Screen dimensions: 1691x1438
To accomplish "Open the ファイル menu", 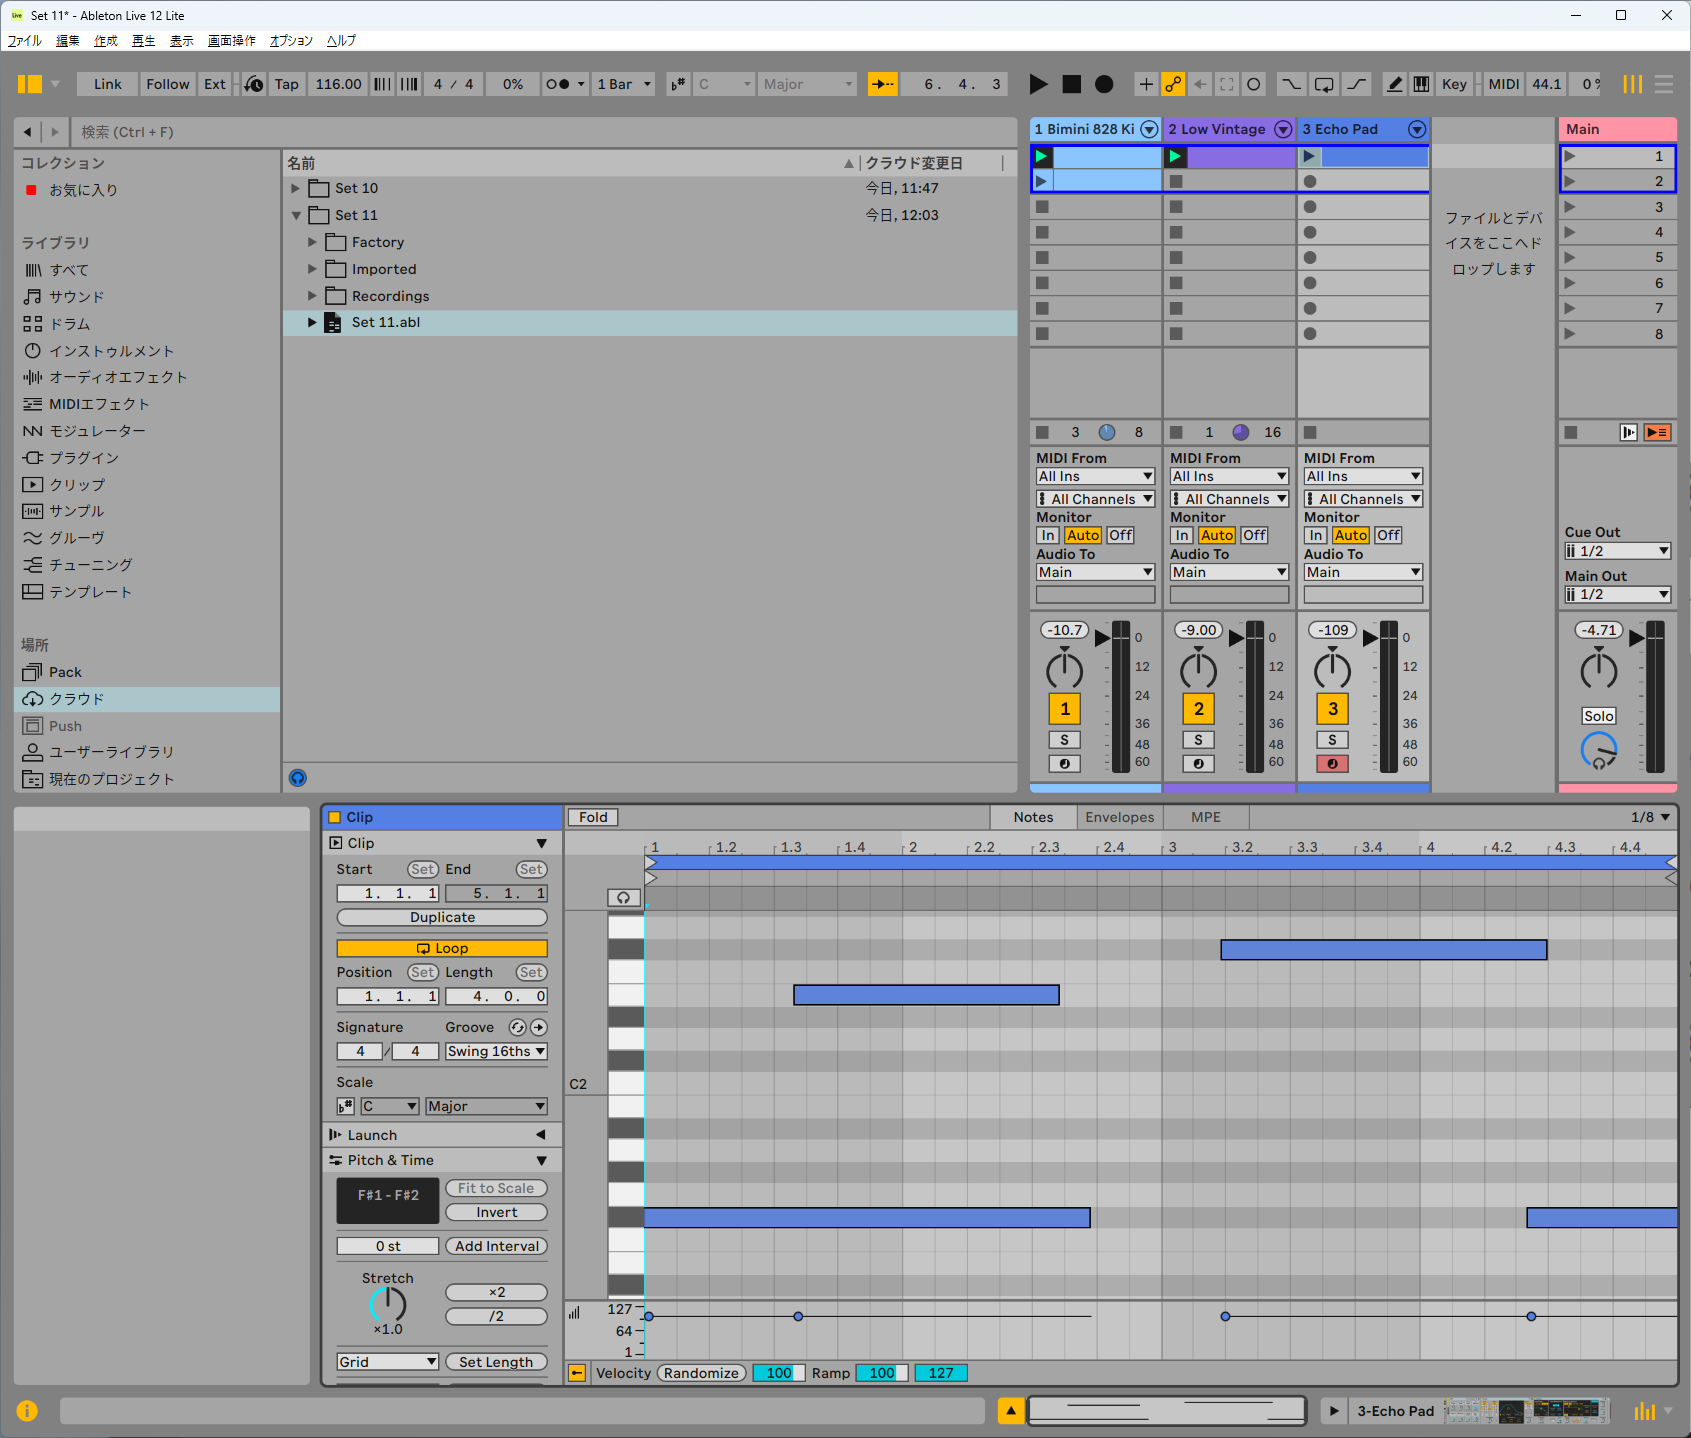I will [25, 41].
